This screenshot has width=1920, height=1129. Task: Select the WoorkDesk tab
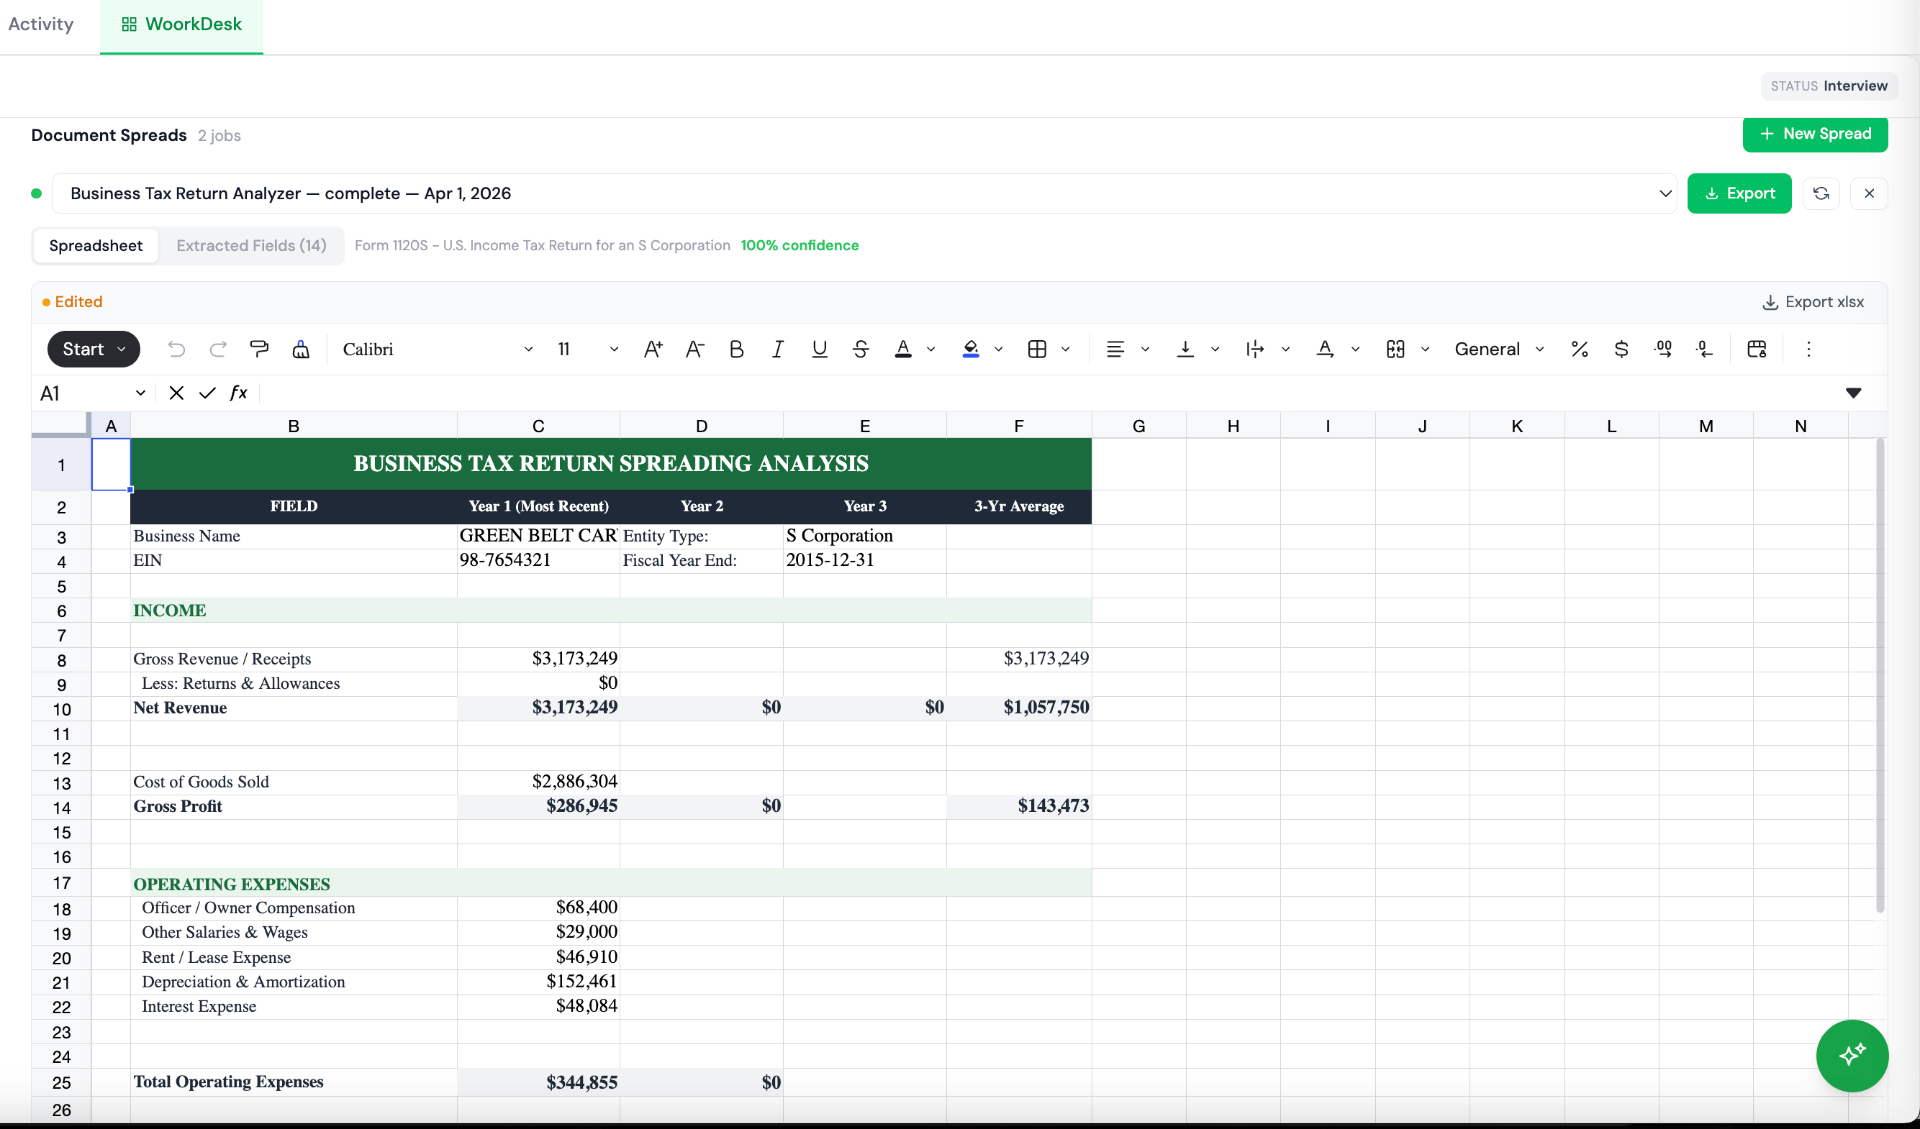pyautogui.click(x=181, y=24)
